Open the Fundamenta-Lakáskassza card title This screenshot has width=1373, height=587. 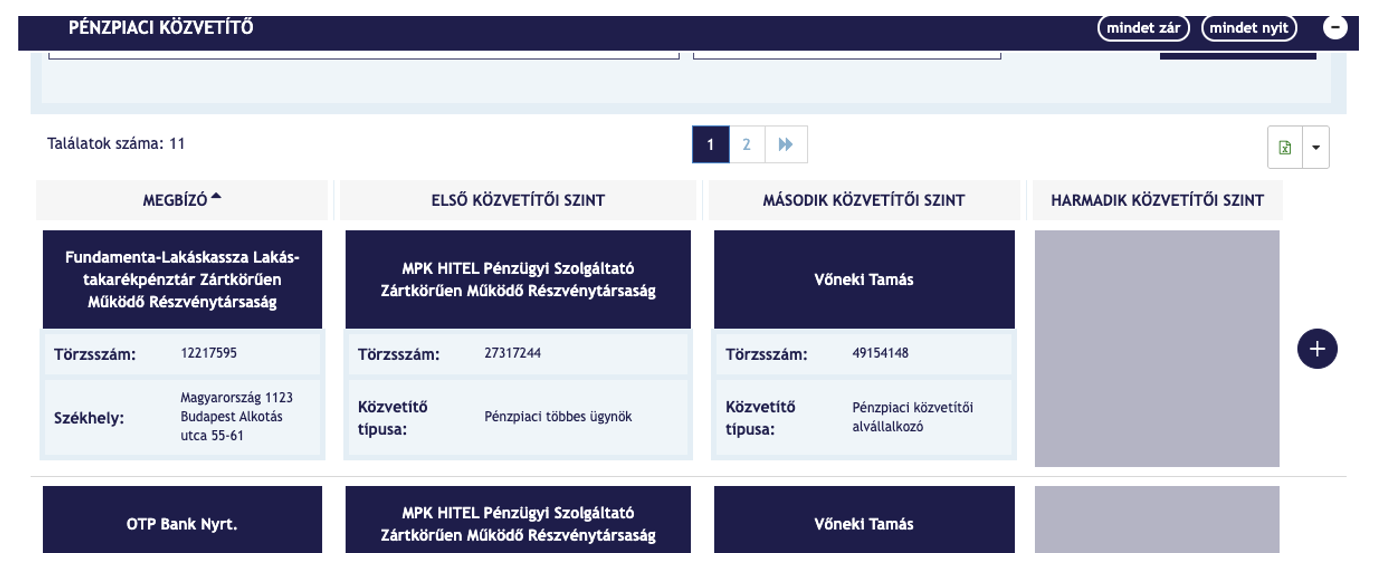coord(182,280)
